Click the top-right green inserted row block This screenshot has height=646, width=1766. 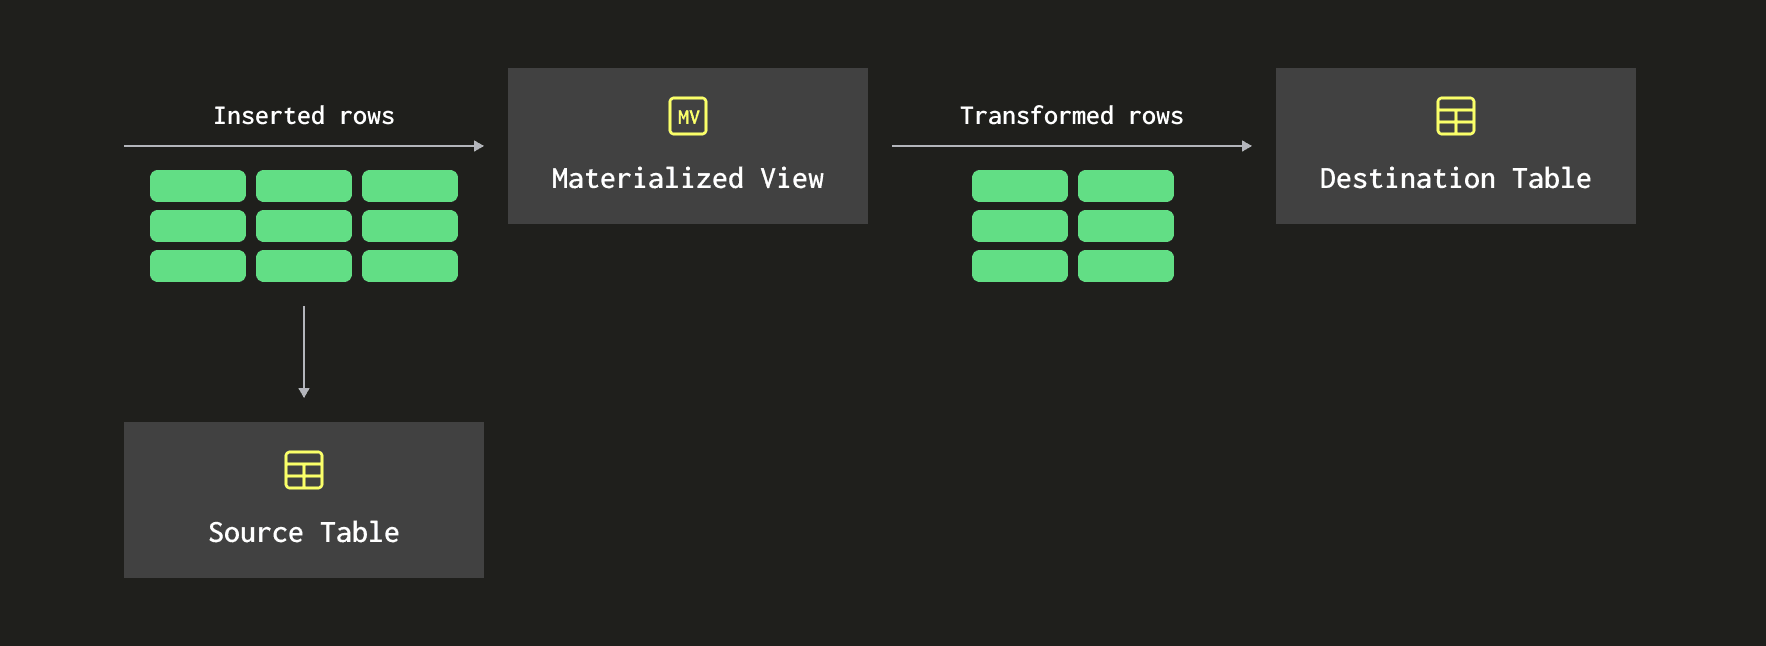click(x=410, y=186)
